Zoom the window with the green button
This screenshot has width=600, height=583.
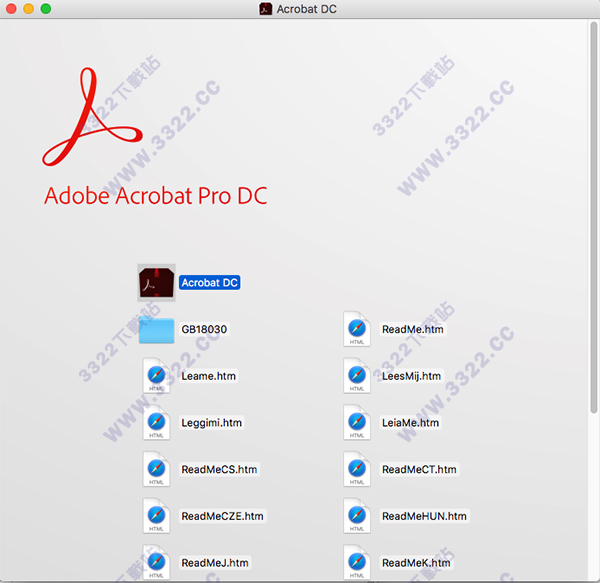[x=46, y=9]
